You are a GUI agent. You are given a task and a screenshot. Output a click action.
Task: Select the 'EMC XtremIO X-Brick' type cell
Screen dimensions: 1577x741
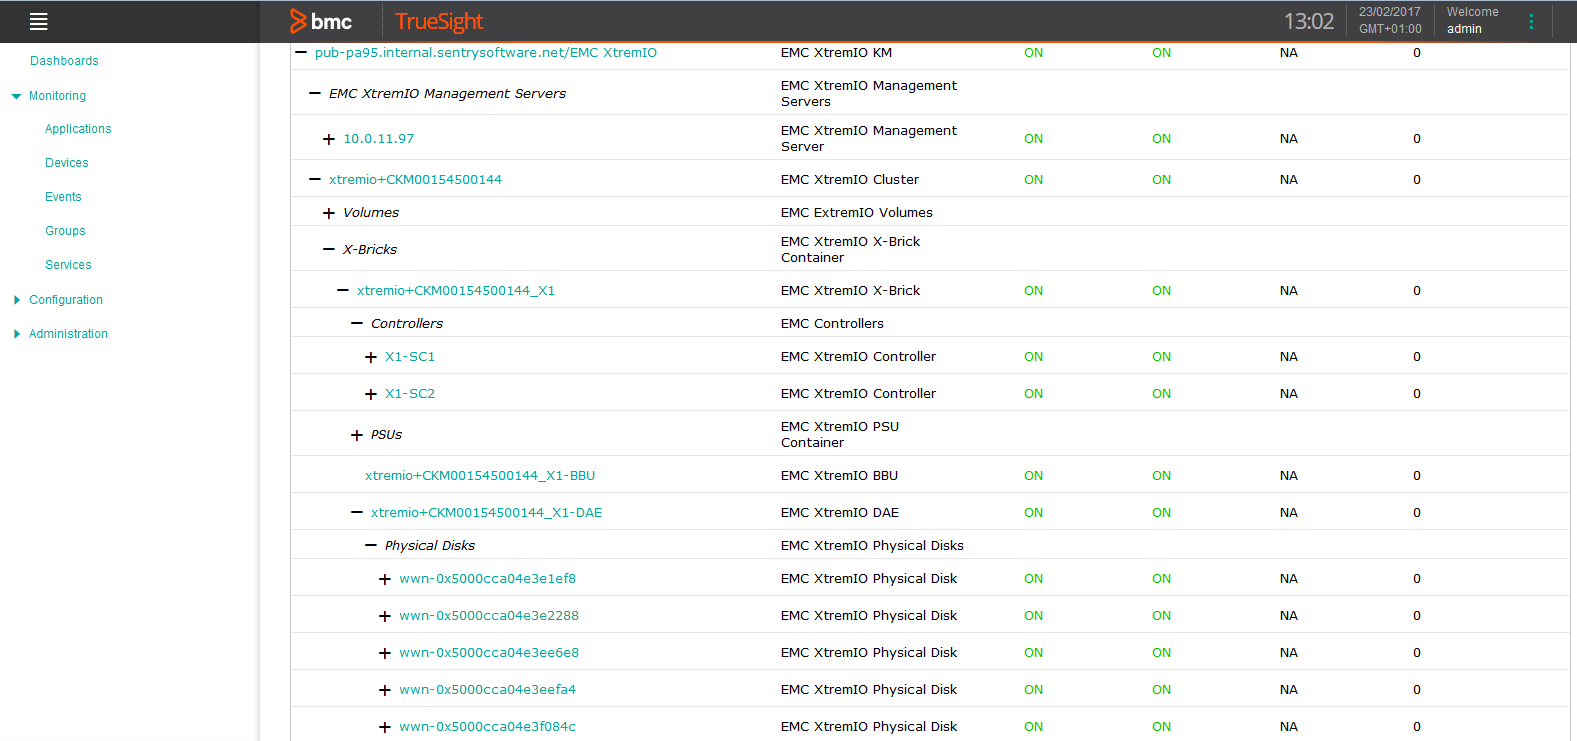tap(851, 291)
